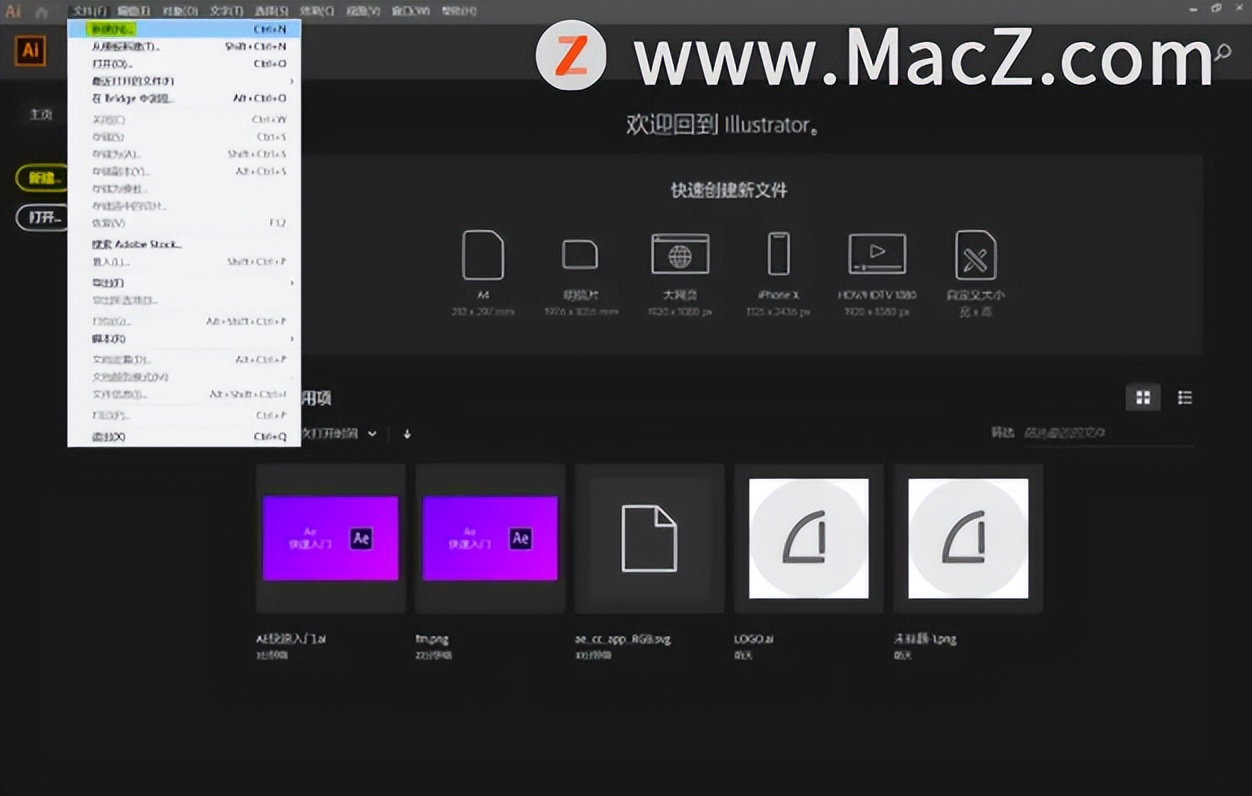Open the LOGO.ai recent file thumbnail

tap(807, 537)
